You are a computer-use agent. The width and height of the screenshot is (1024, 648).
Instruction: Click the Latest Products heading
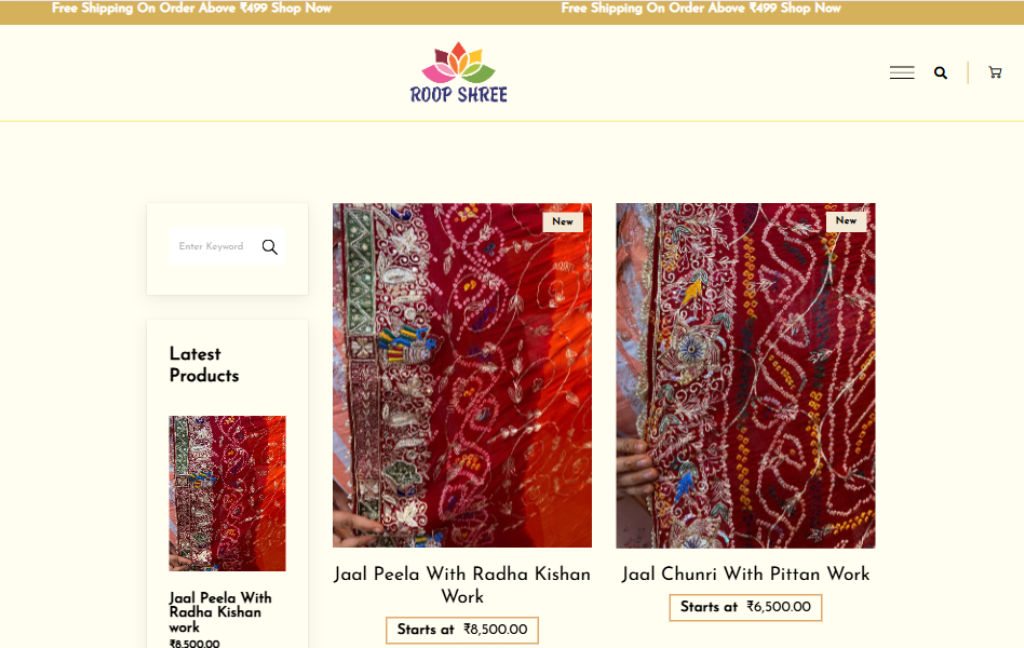pos(204,364)
